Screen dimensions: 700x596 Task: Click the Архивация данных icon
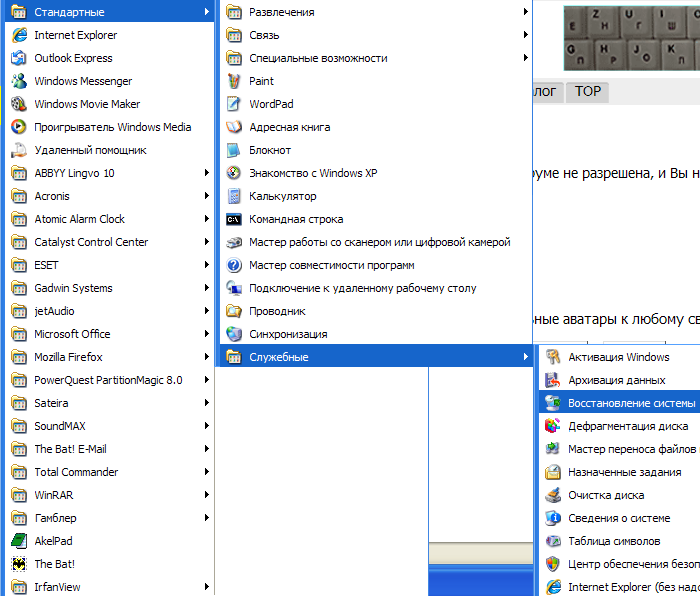pos(553,380)
